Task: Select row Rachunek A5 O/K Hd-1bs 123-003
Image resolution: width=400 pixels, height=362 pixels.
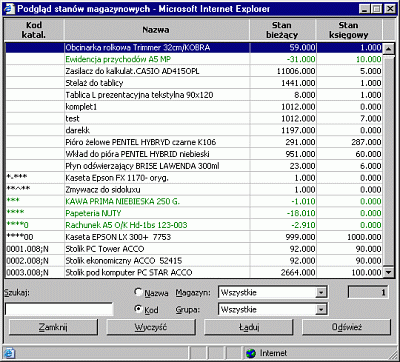Action: (194, 225)
